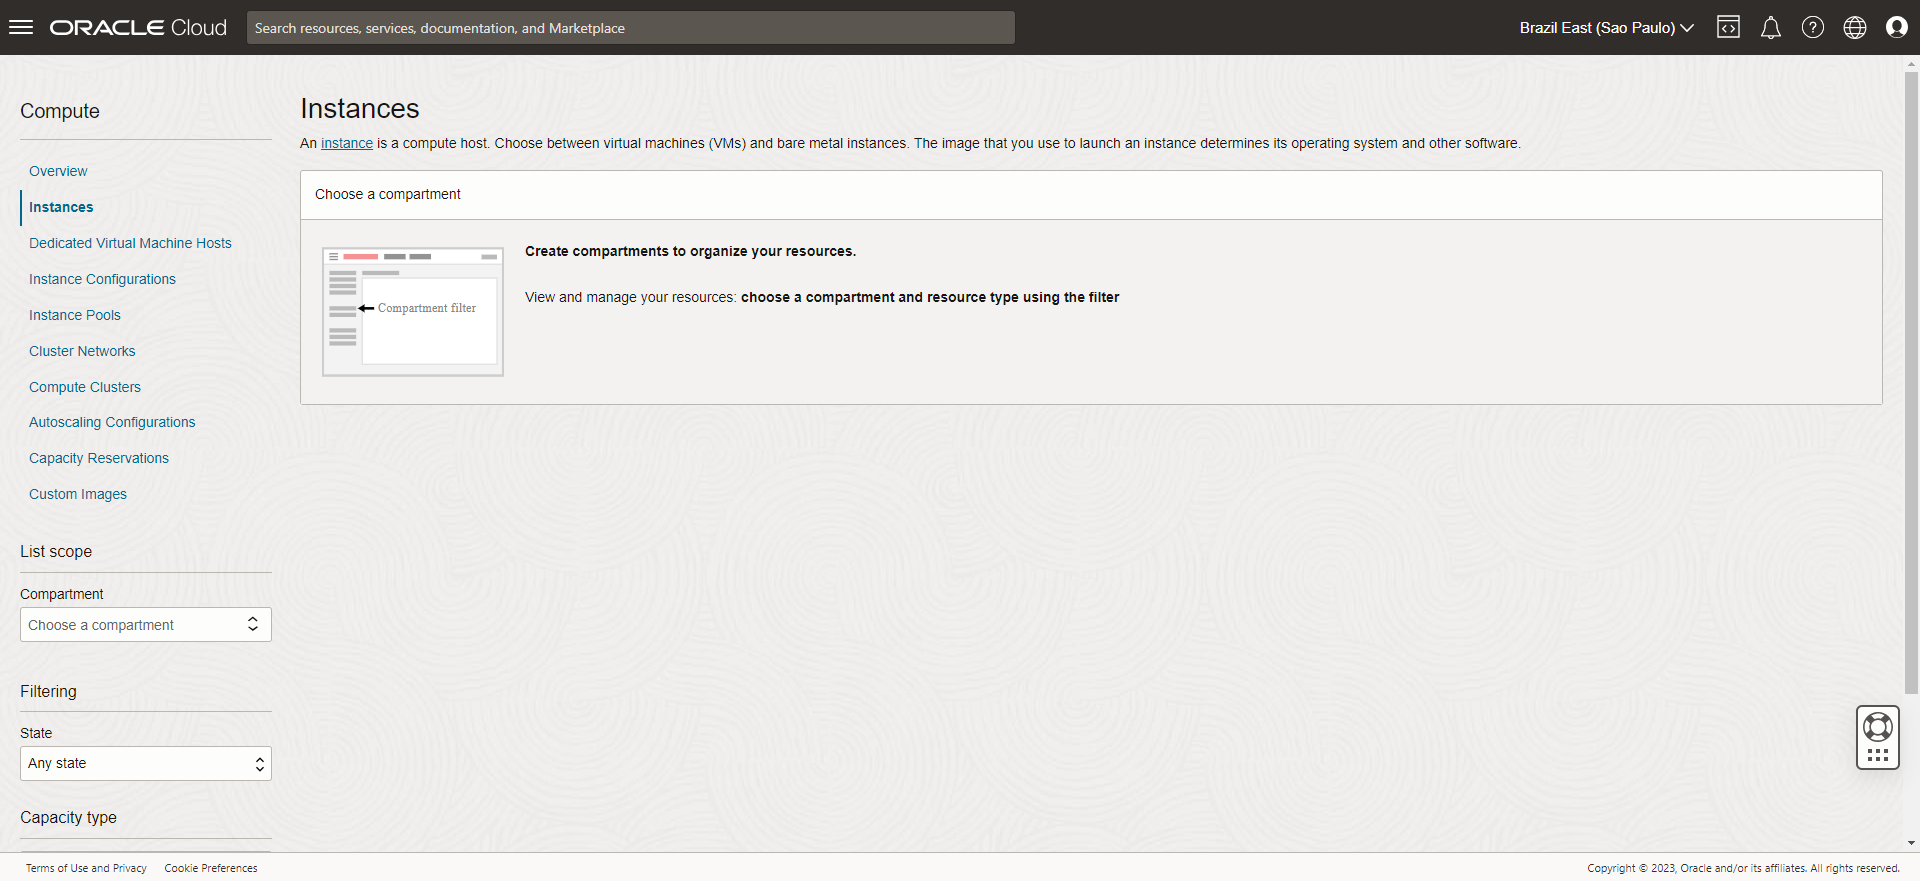
Task: Open Cluster Networks page
Action: click(82, 351)
